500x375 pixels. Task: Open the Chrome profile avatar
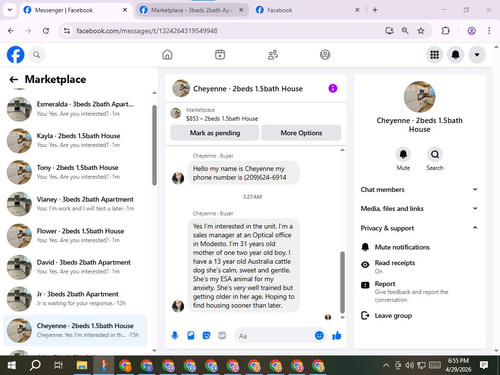click(471, 31)
